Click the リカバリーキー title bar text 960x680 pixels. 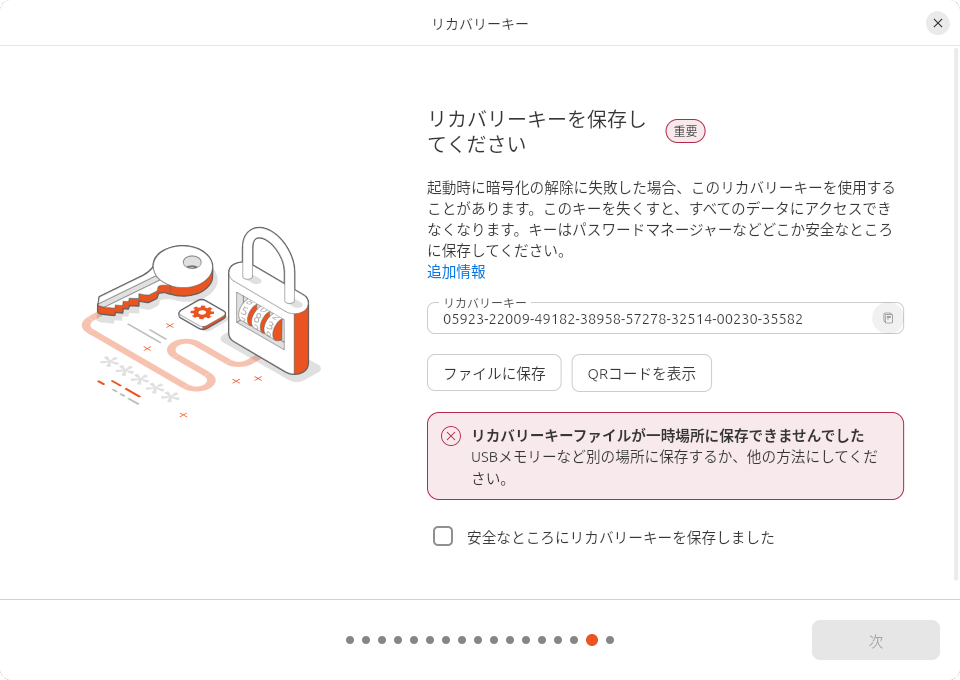(x=480, y=23)
